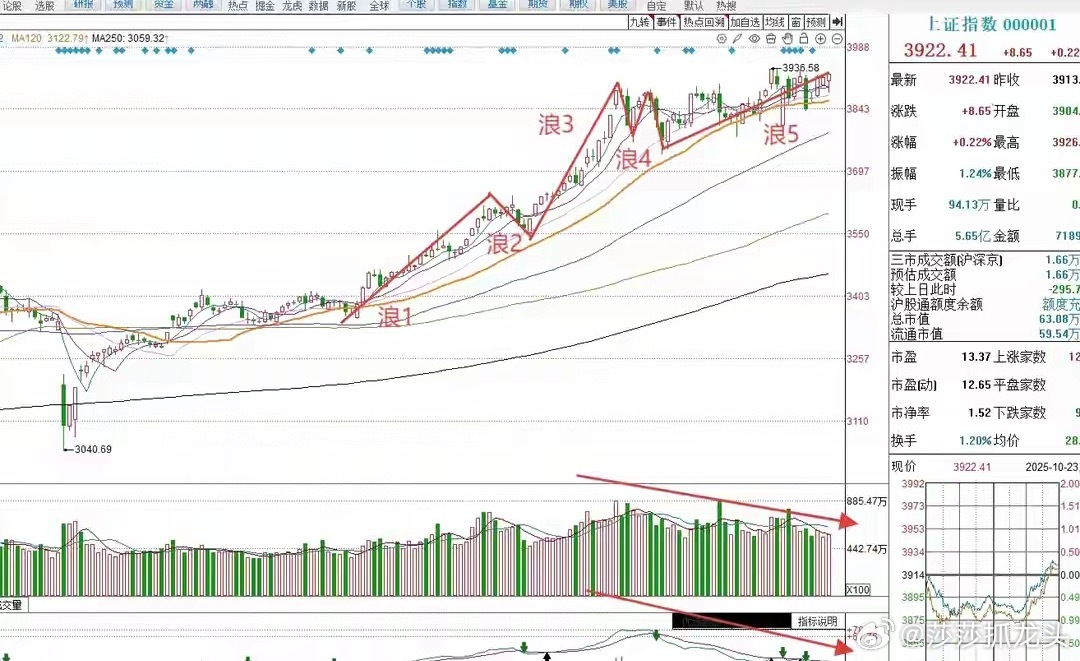The width and height of the screenshot is (1080, 661).
Task: Click the MA250: 3059.32 label
Action: 129,38
